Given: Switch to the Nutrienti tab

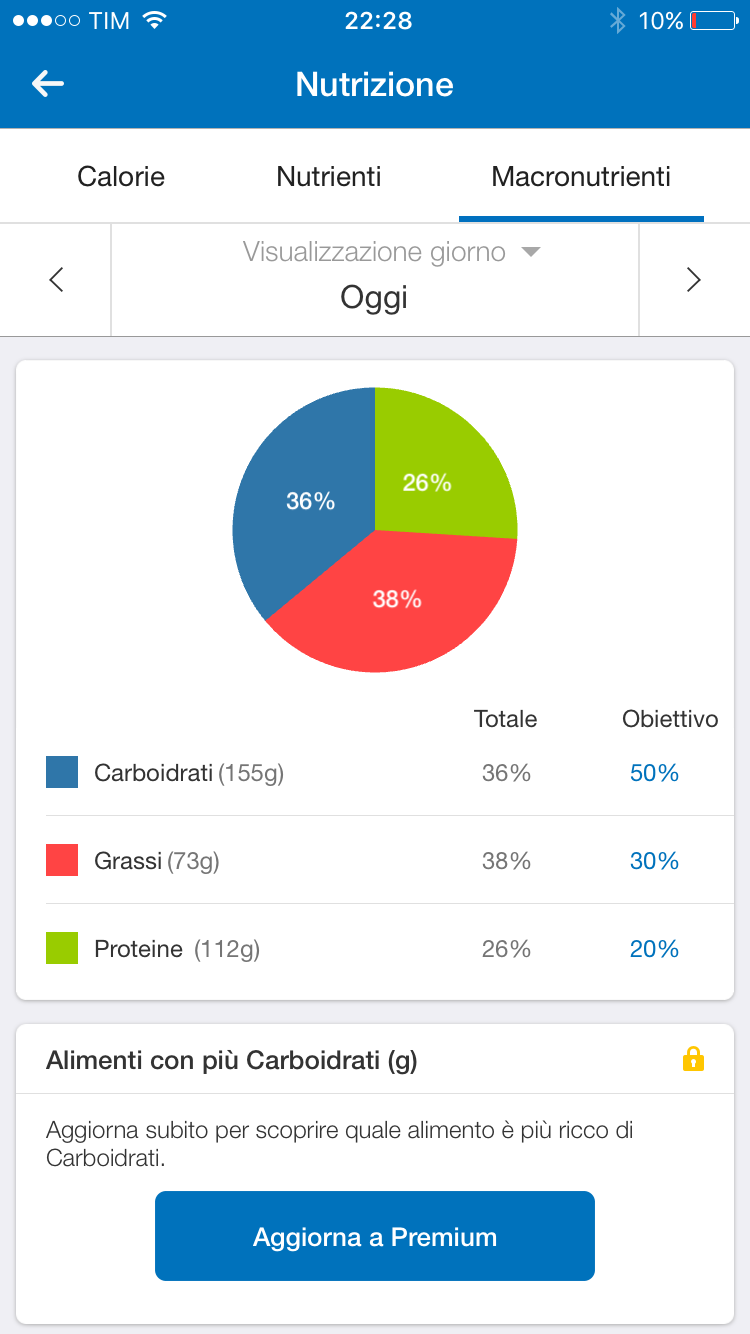Looking at the screenshot, I should coord(329,177).
